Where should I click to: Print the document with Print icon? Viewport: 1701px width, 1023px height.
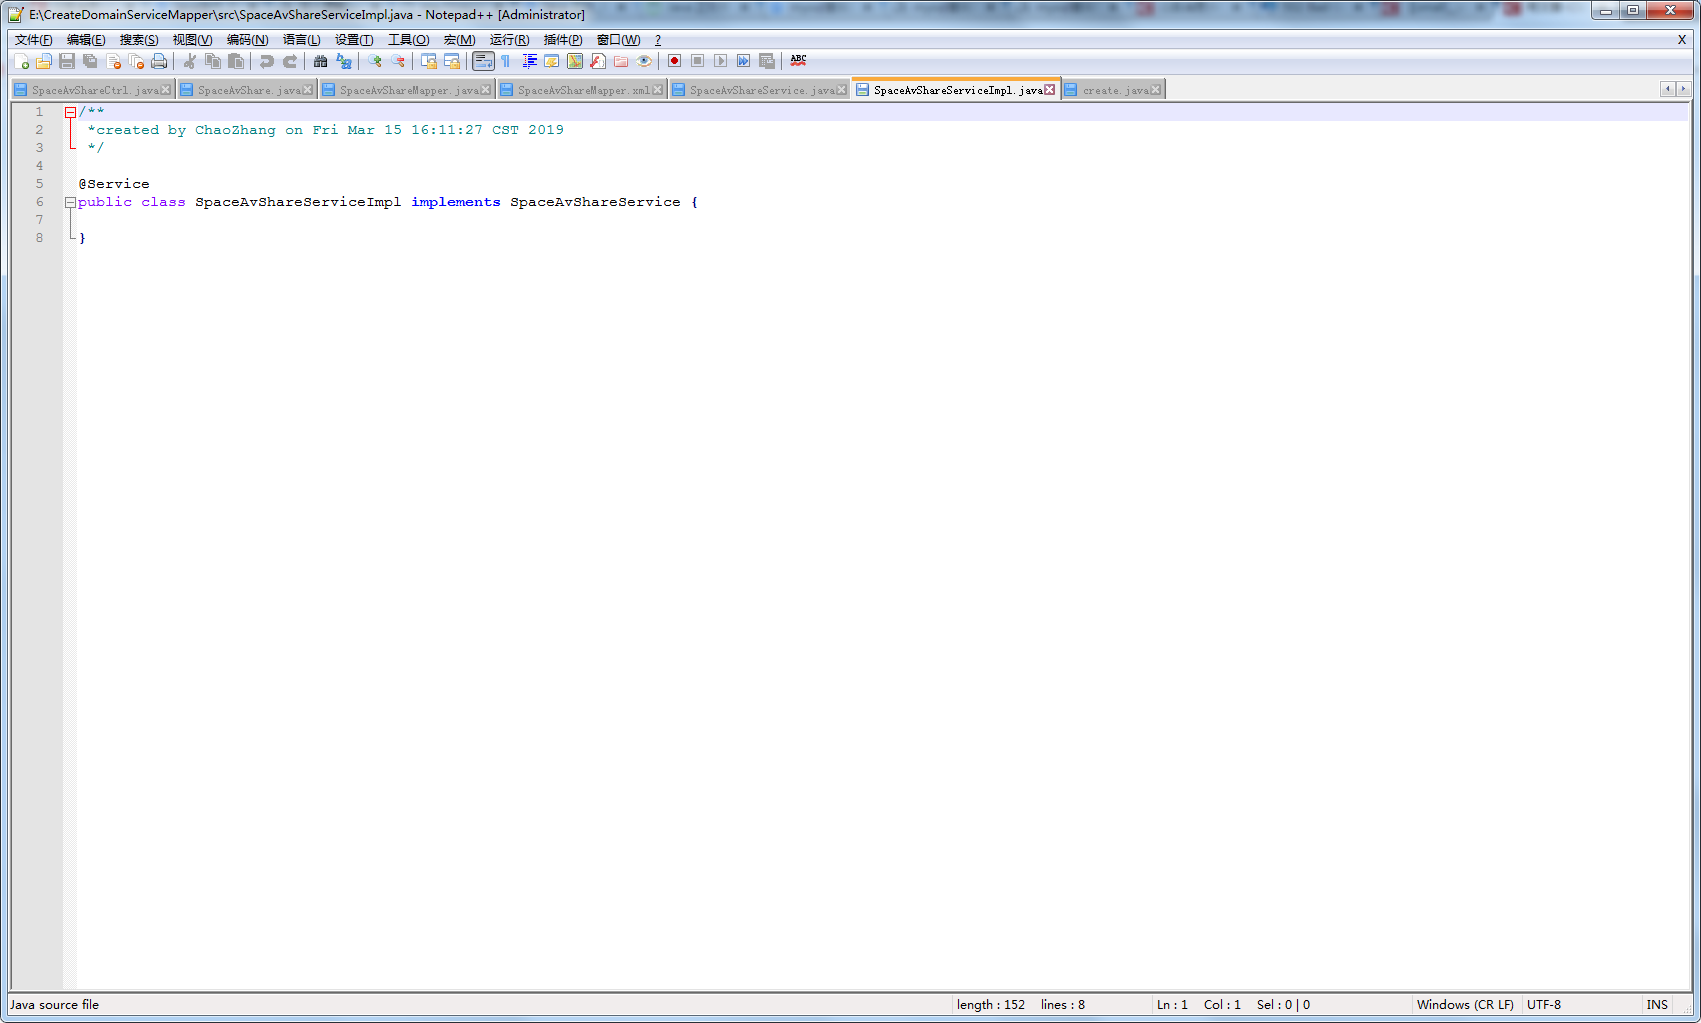[159, 61]
